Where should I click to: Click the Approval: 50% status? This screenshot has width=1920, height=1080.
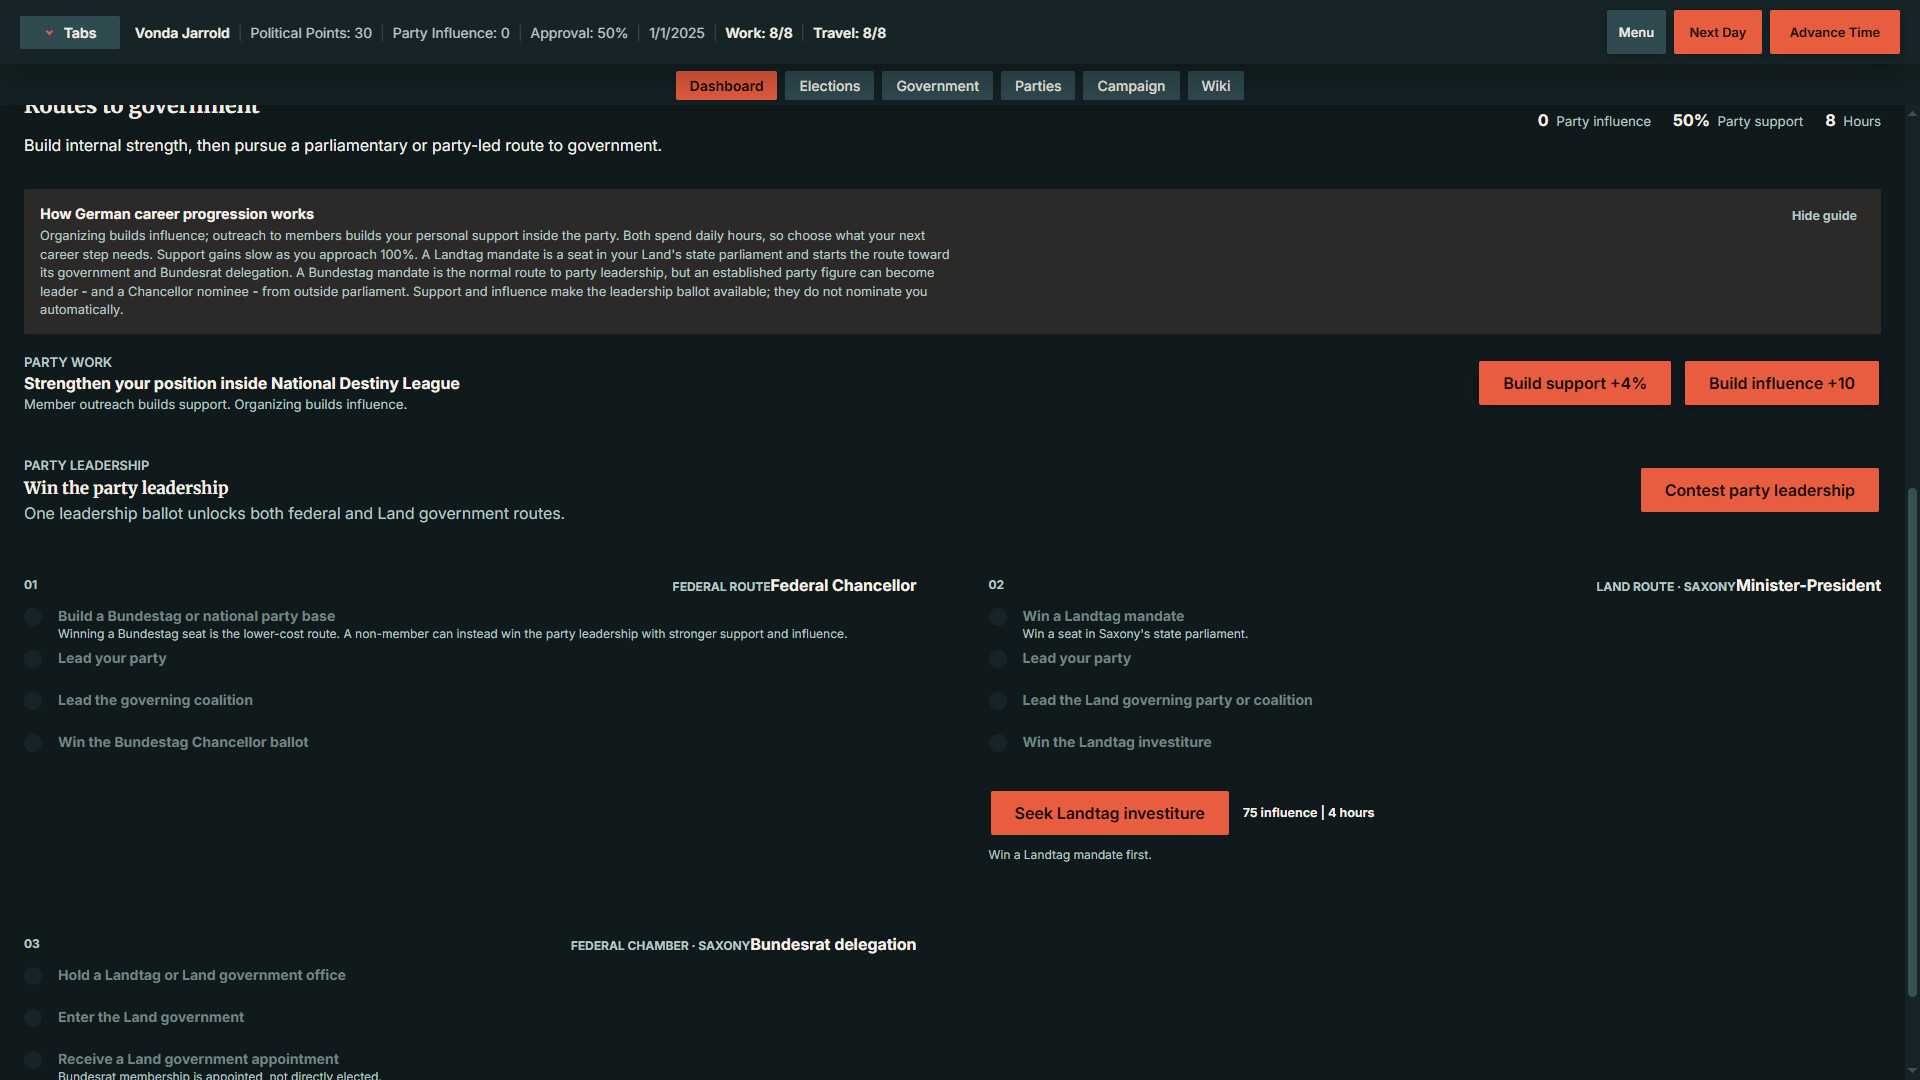(579, 33)
